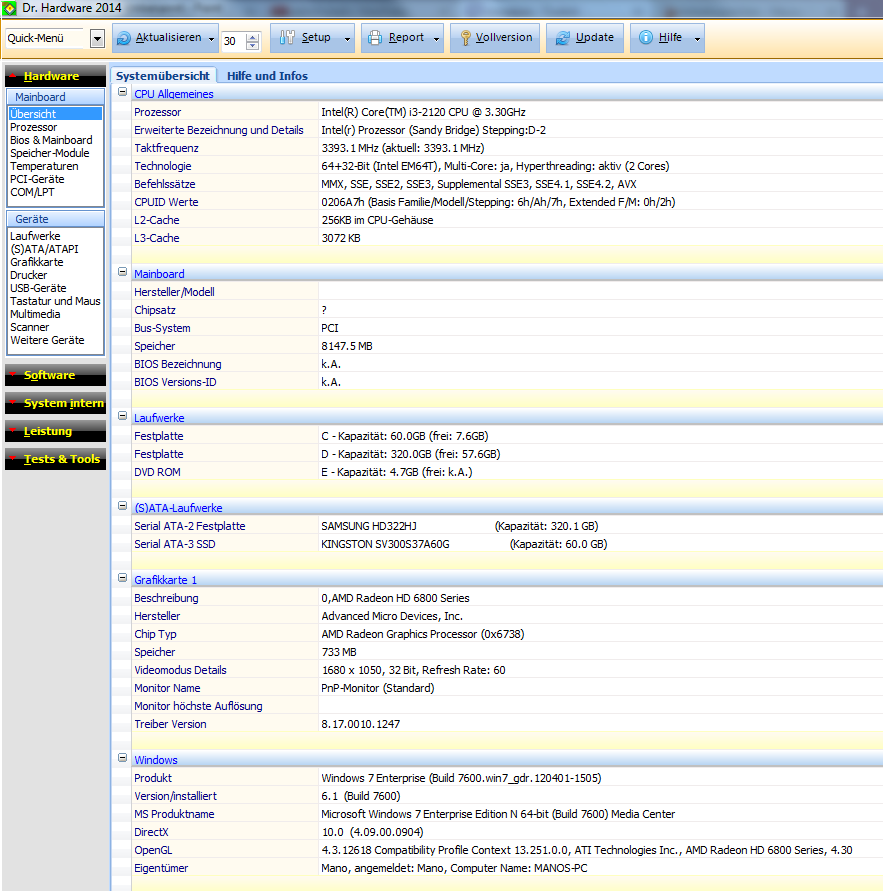Open the Quick-Menü dropdown arrow
The width and height of the screenshot is (883, 891).
pyautogui.click(x=98, y=39)
